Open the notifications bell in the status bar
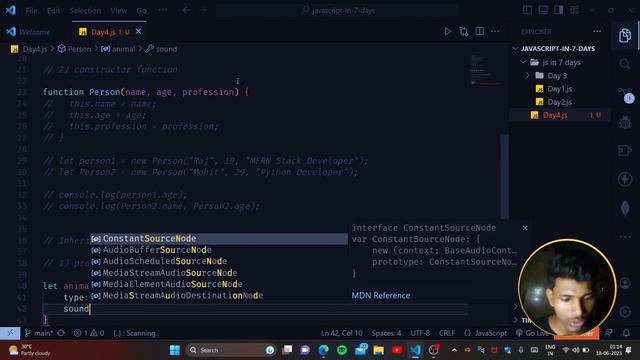The image size is (640, 360). [626, 333]
